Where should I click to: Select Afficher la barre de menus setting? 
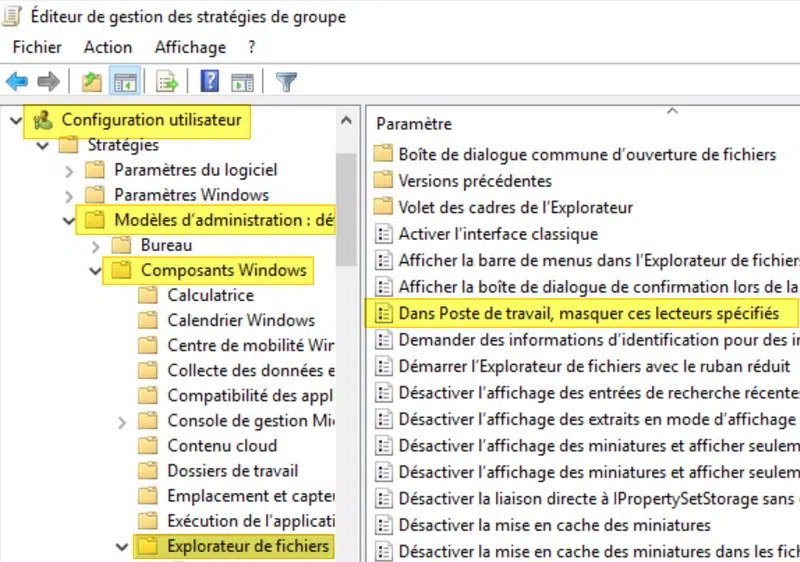[x=598, y=260]
